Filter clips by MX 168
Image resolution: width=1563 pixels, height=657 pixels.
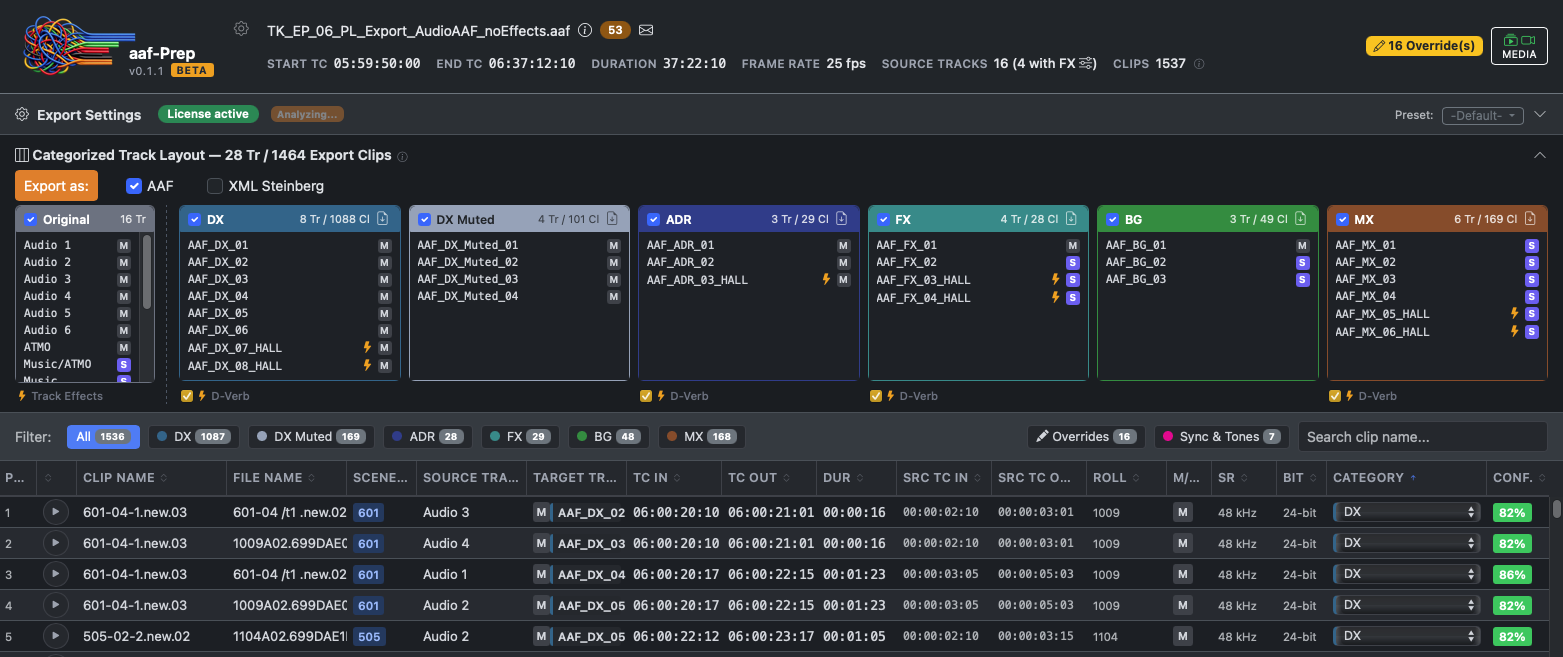point(700,437)
